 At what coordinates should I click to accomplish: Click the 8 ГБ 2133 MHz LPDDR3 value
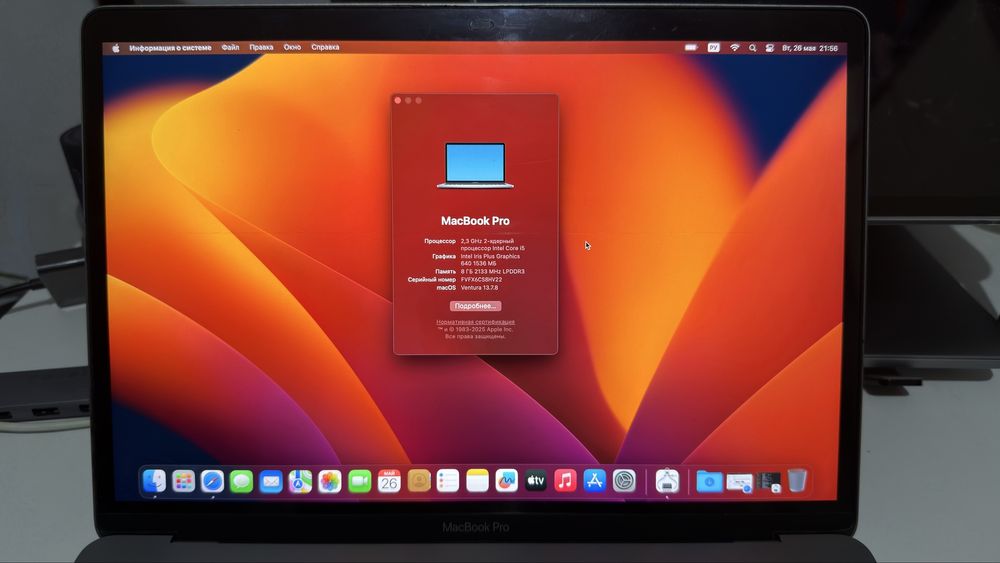pyautogui.click(x=492, y=272)
